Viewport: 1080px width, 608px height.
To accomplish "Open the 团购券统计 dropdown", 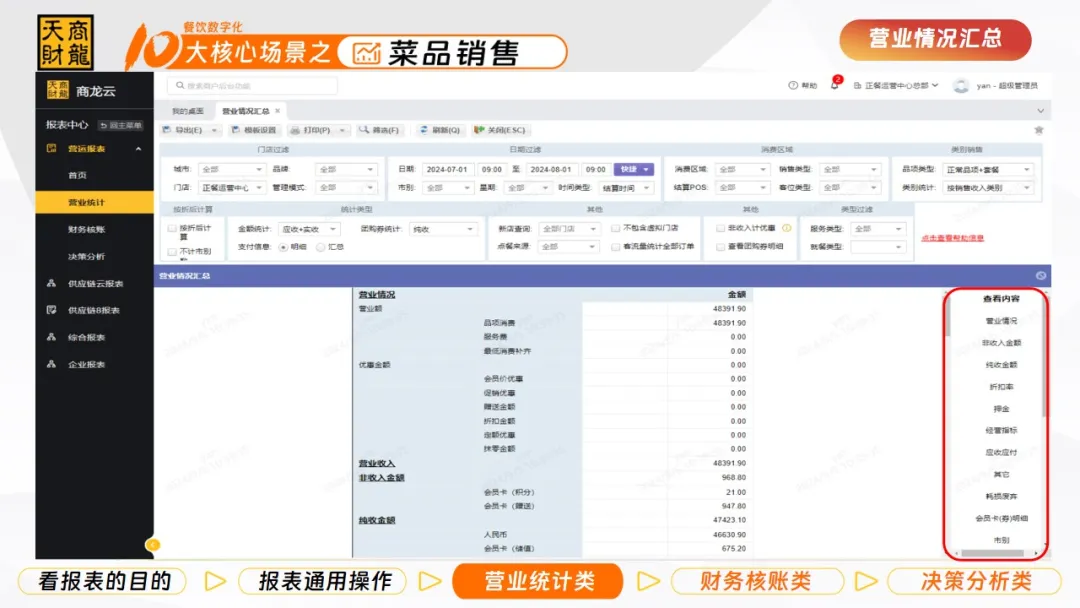I will 443,229.
